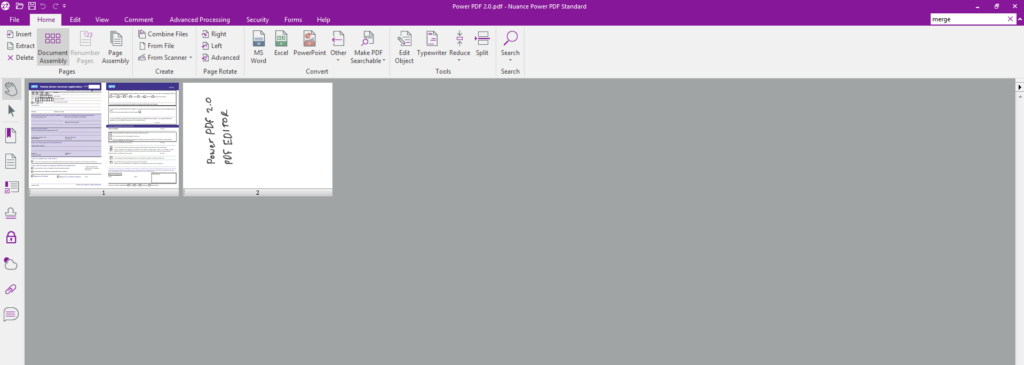Viewport: 1024px width, 365px height.
Task: Convert to PowerPoint
Action: pos(310,44)
